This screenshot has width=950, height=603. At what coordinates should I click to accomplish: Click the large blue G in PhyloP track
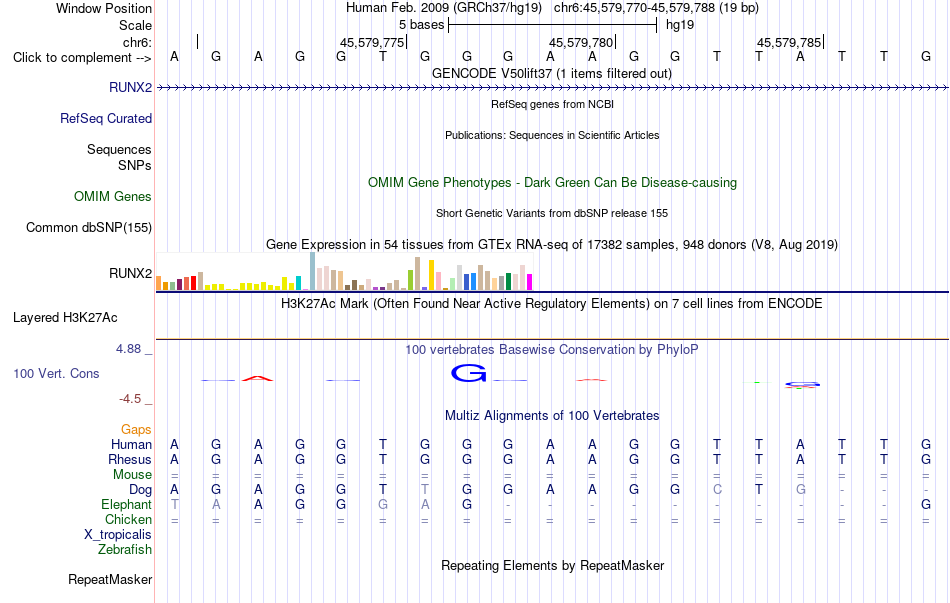468,373
